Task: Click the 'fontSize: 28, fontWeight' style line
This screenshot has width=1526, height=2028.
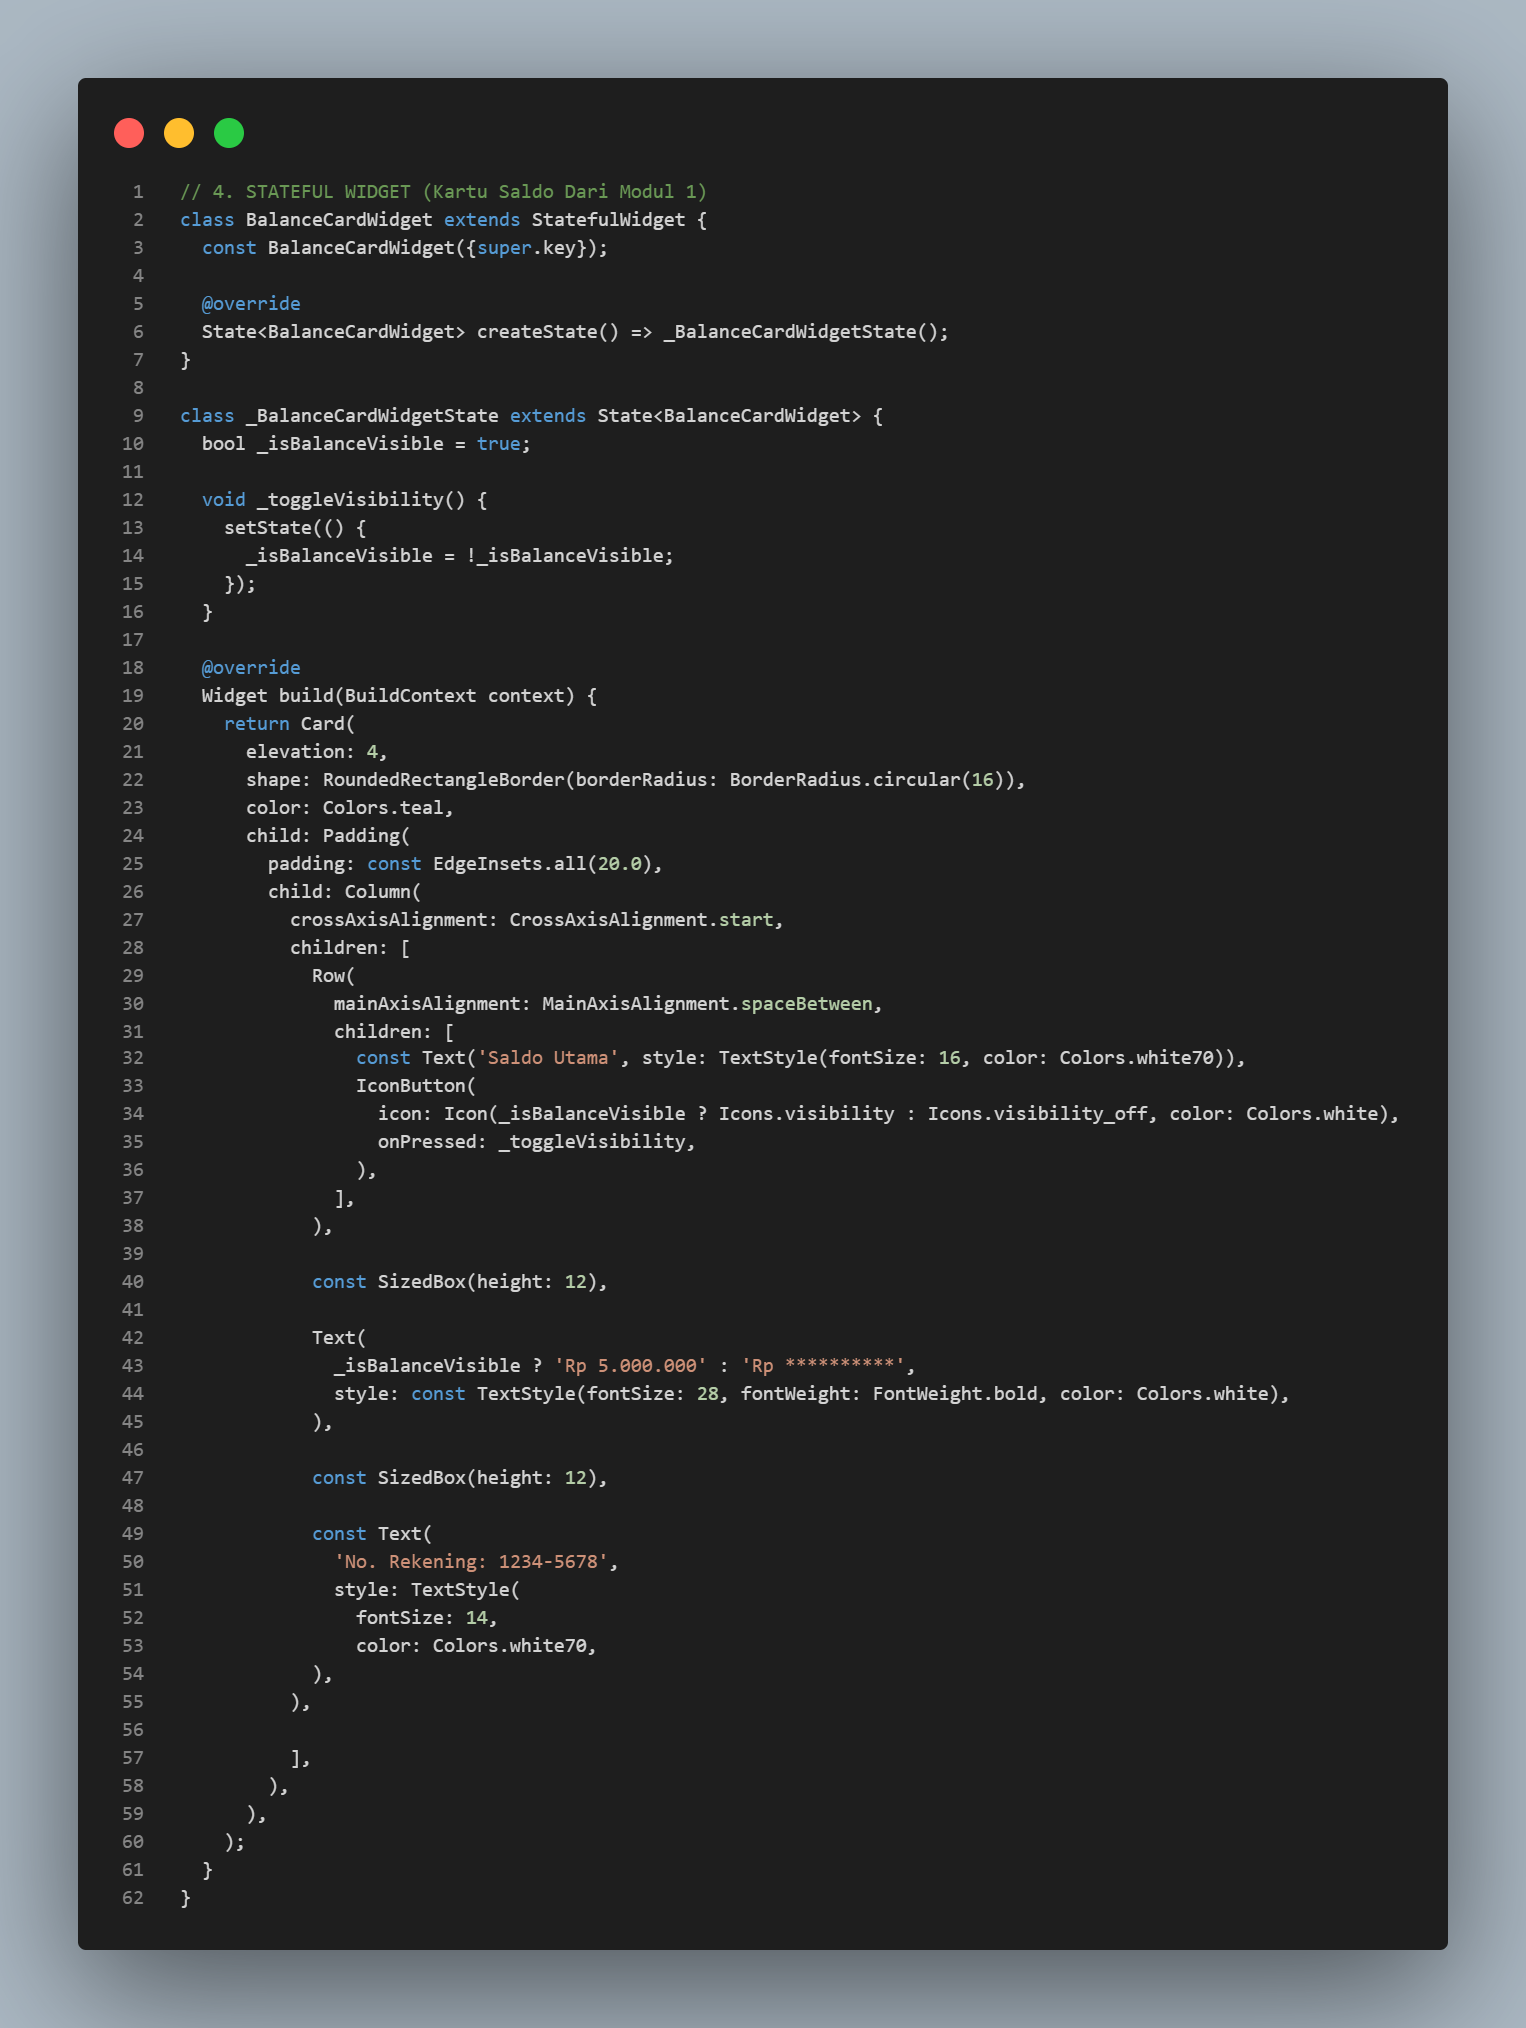Action: point(812,1393)
